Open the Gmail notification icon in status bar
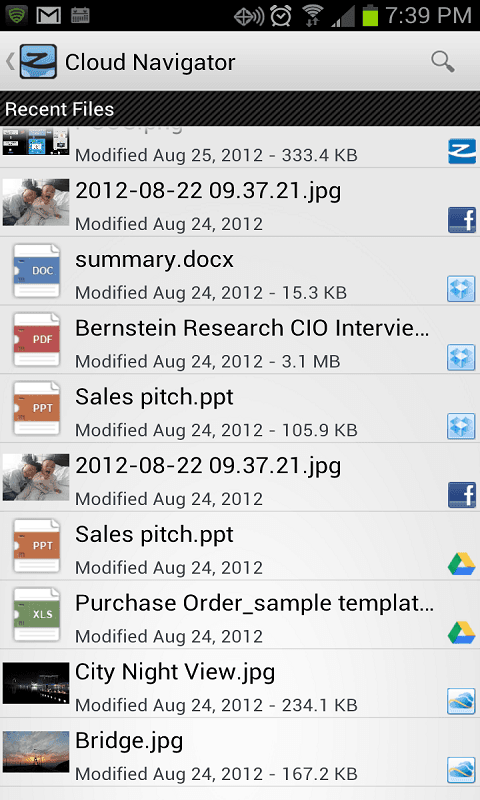Viewport: 480px width, 800px height. (x=49, y=15)
